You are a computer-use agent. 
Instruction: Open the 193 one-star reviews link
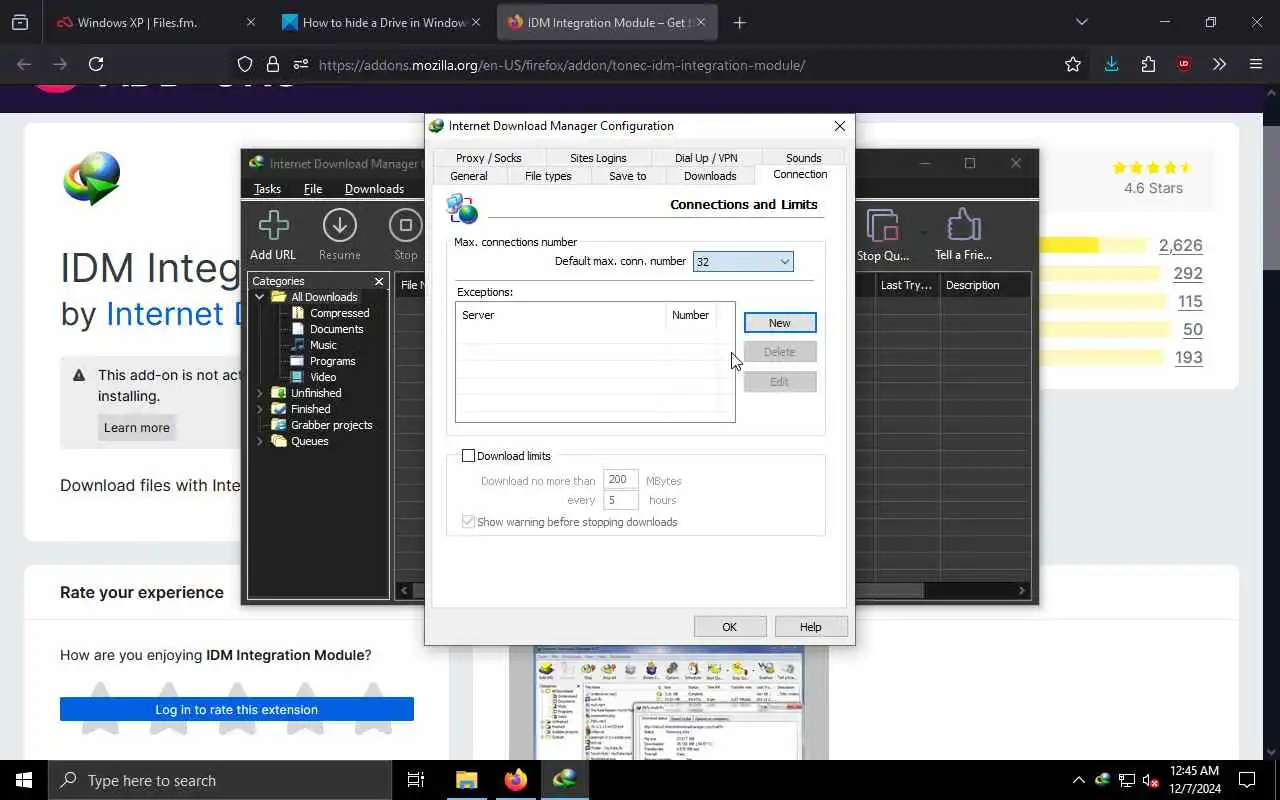click(x=1189, y=358)
